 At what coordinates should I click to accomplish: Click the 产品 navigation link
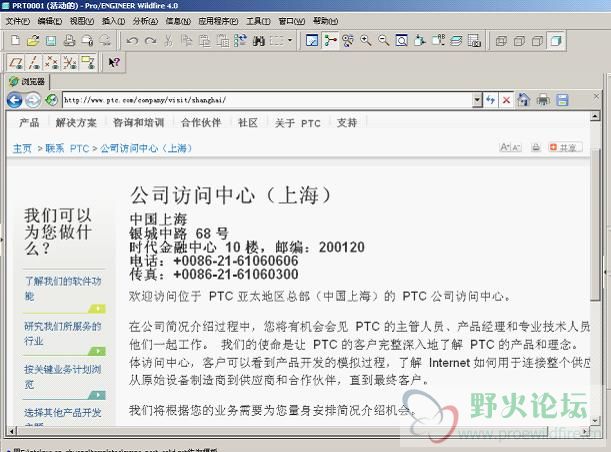pyautogui.click(x=29, y=123)
